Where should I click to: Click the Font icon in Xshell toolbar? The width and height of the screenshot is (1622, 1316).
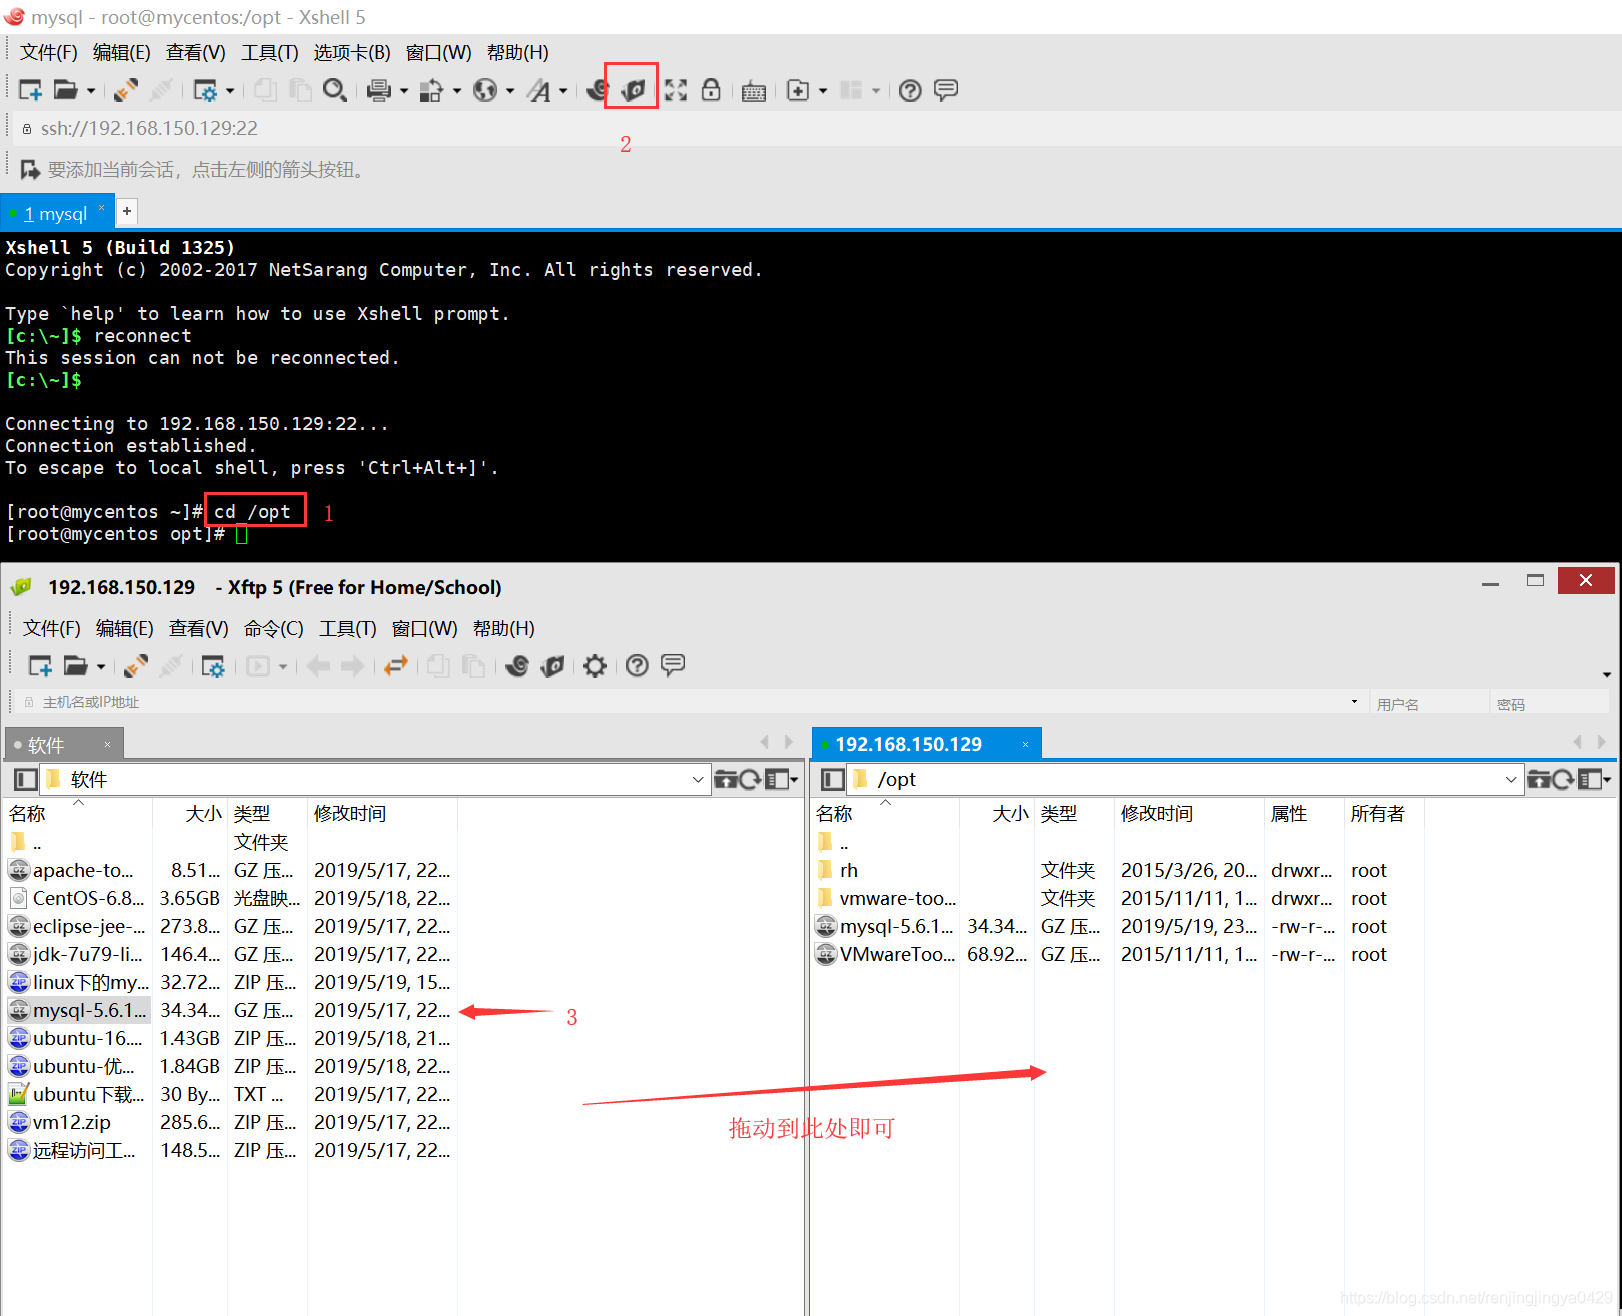coord(539,90)
